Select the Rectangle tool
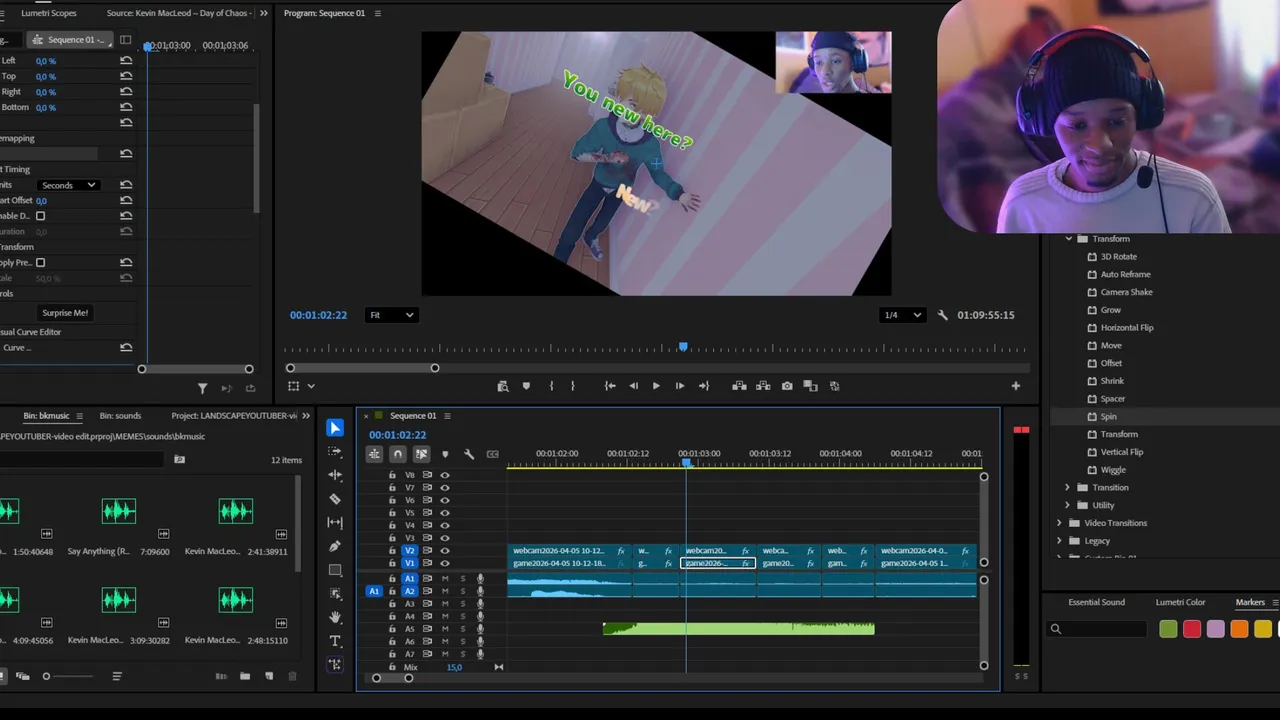The image size is (1280, 720). click(x=335, y=570)
